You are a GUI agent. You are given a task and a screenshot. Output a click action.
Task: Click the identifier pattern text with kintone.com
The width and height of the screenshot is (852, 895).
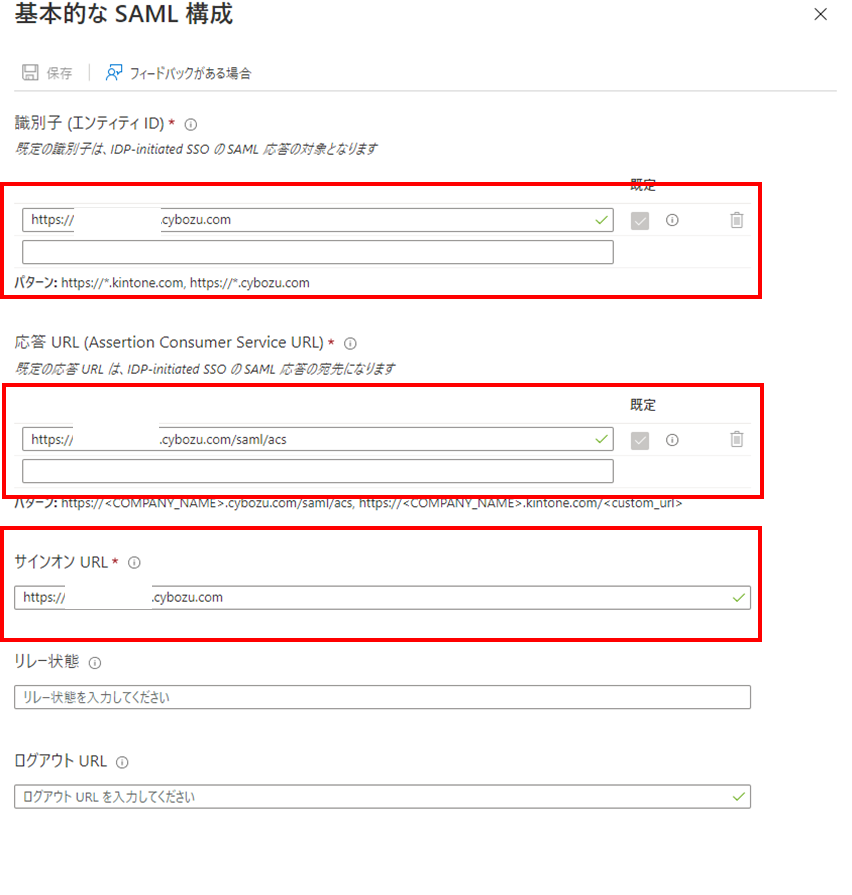pyautogui.click(x=161, y=283)
